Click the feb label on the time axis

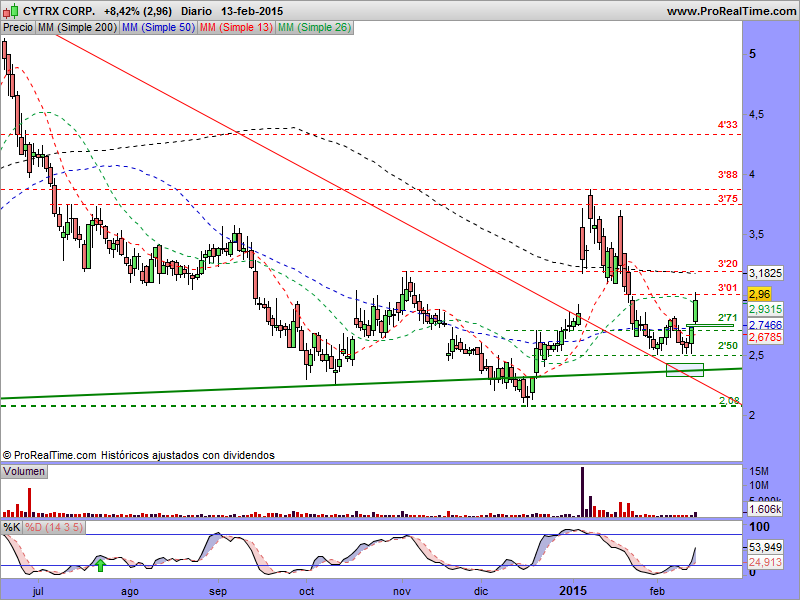657,591
